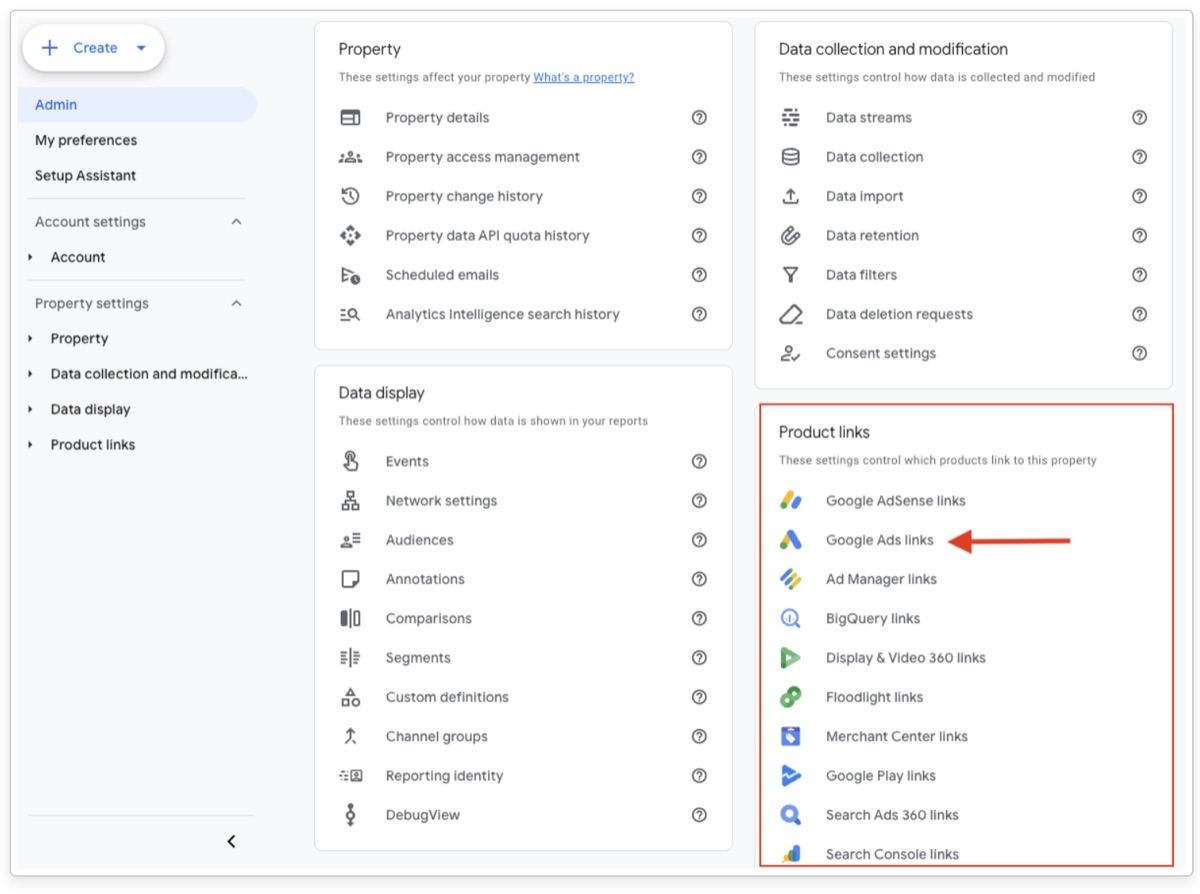Open the Create dropdown arrow
Viewport: 1200px width, 894px height.
coord(141,48)
